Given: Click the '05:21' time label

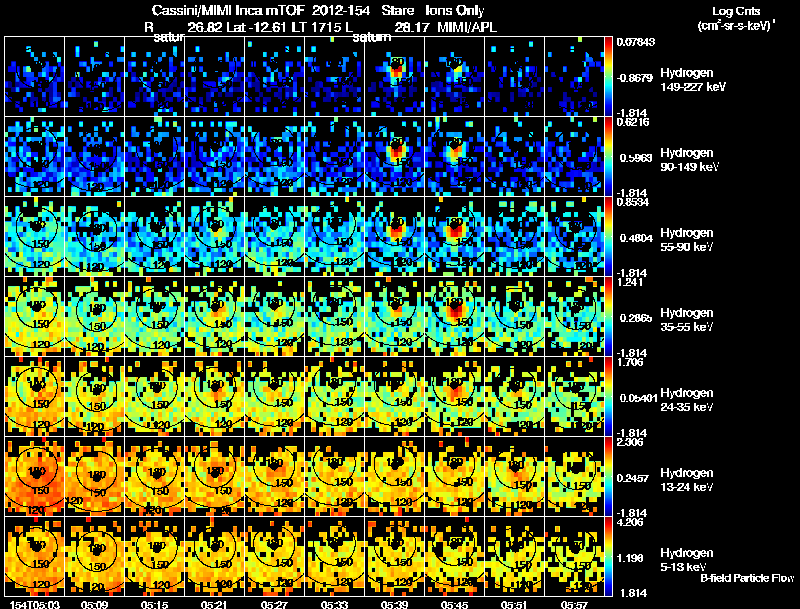Looking at the screenshot, I should (x=214, y=604).
